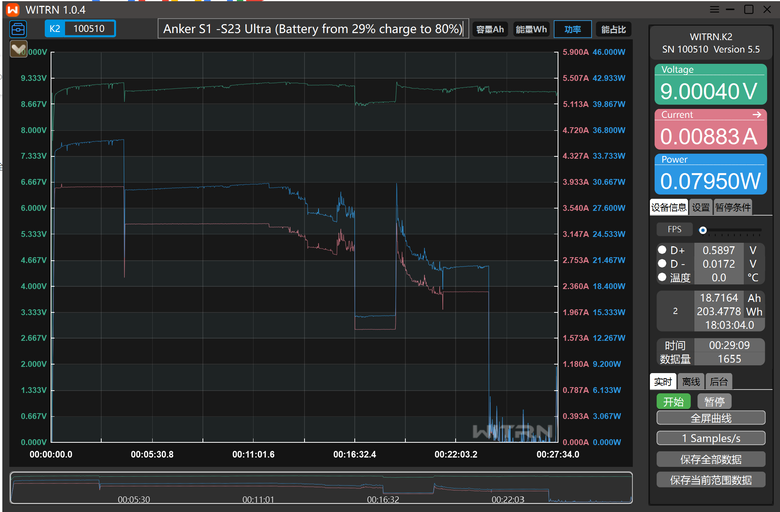Click the 全屏曲线 fullscreen curve button

710,418
